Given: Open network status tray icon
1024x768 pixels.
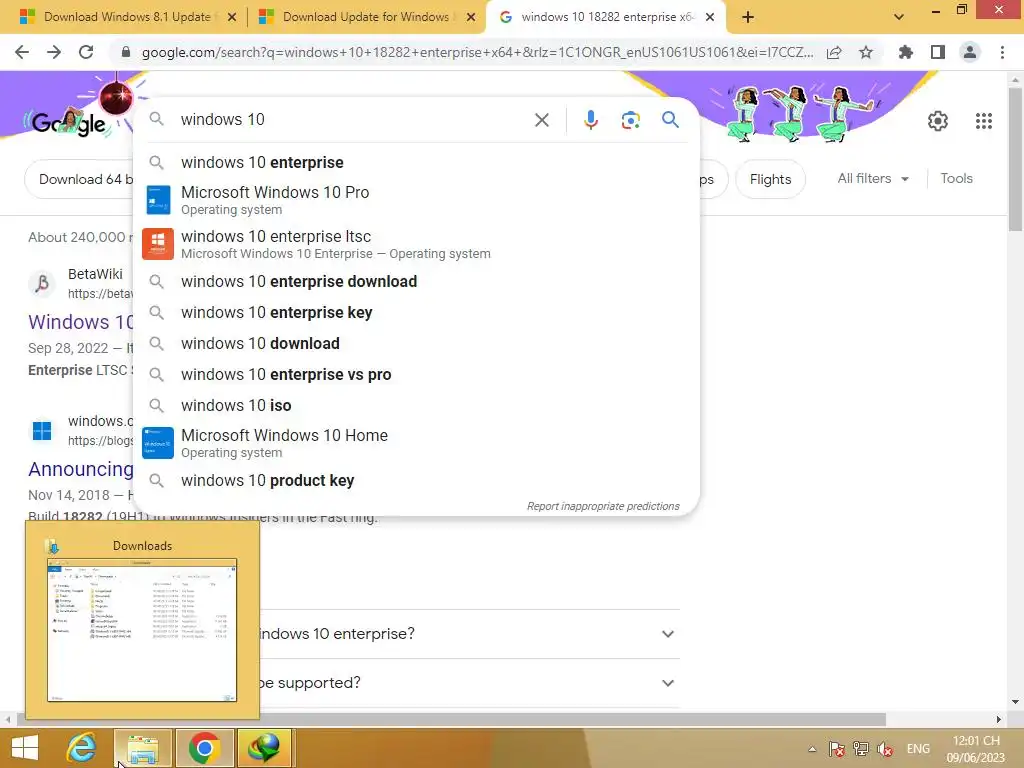Looking at the screenshot, I should pos(861,749).
